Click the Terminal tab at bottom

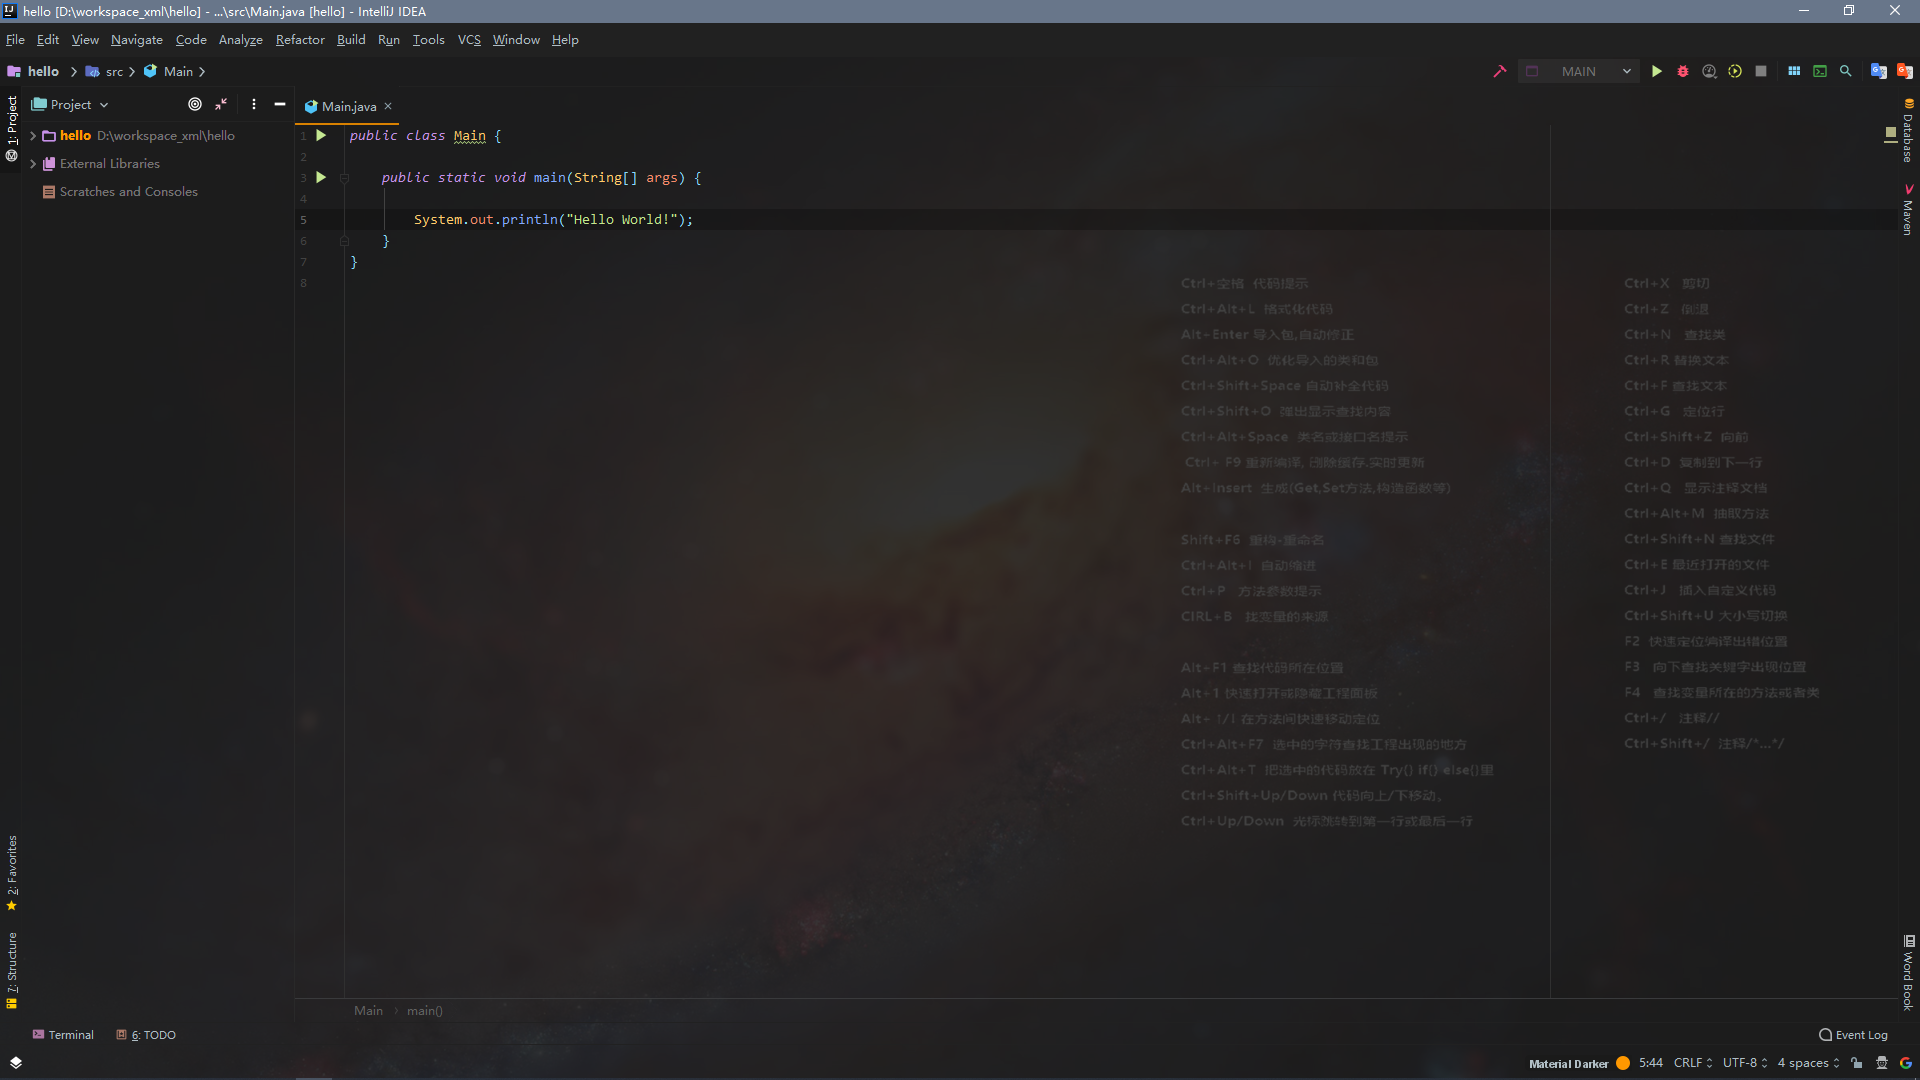(x=62, y=1034)
